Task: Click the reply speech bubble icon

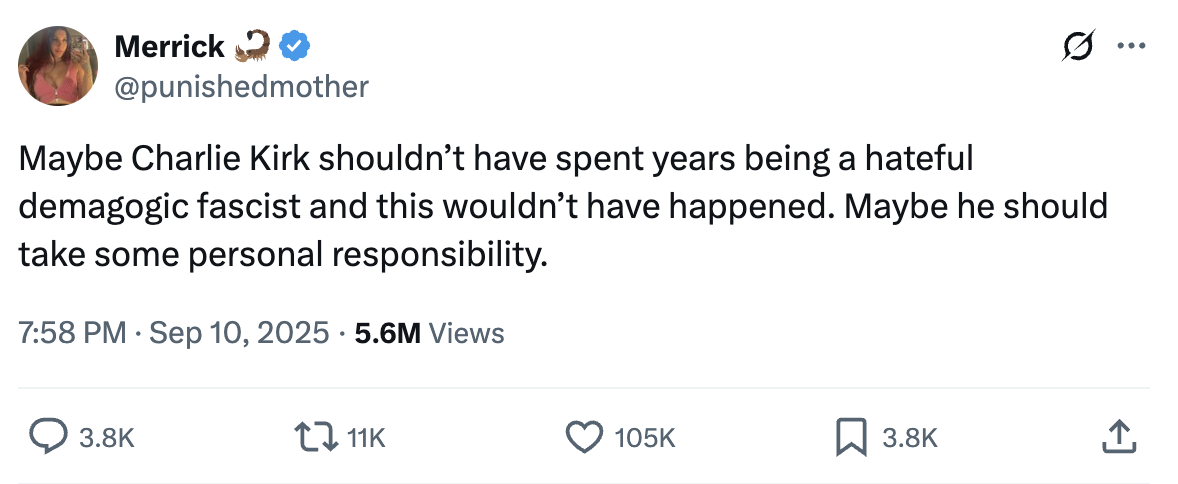Action: coord(45,436)
